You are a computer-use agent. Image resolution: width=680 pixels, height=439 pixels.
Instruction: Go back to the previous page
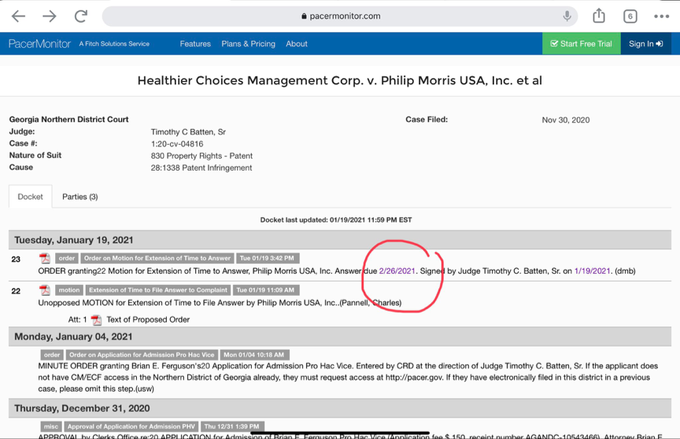click(x=18, y=16)
